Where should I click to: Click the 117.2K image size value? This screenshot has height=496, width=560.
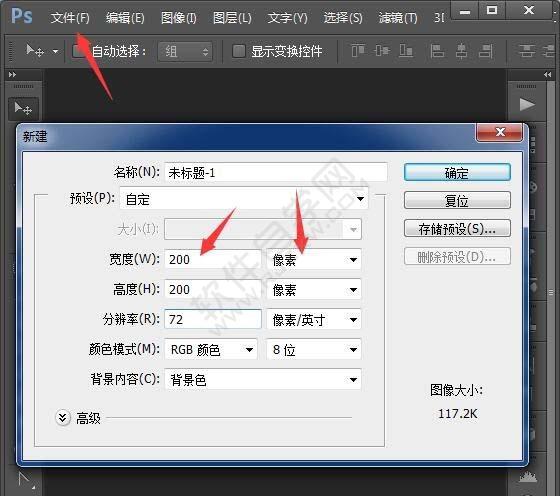(x=458, y=414)
